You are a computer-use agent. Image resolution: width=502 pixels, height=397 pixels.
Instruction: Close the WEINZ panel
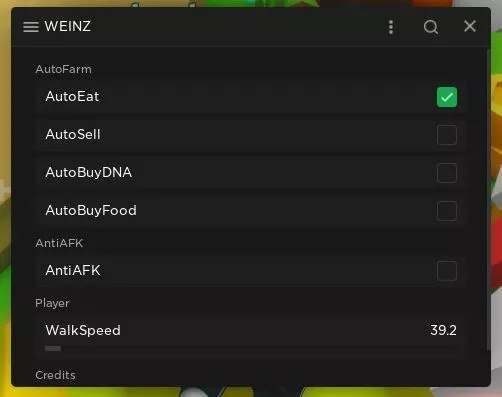pos(470,26)
